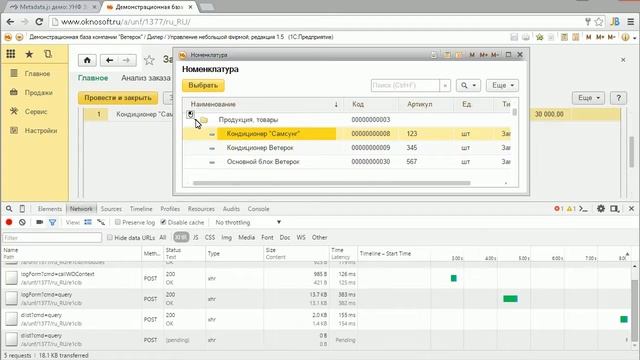Click the browser back arrow
The image size is (640, 360).
tap(10, 22)
